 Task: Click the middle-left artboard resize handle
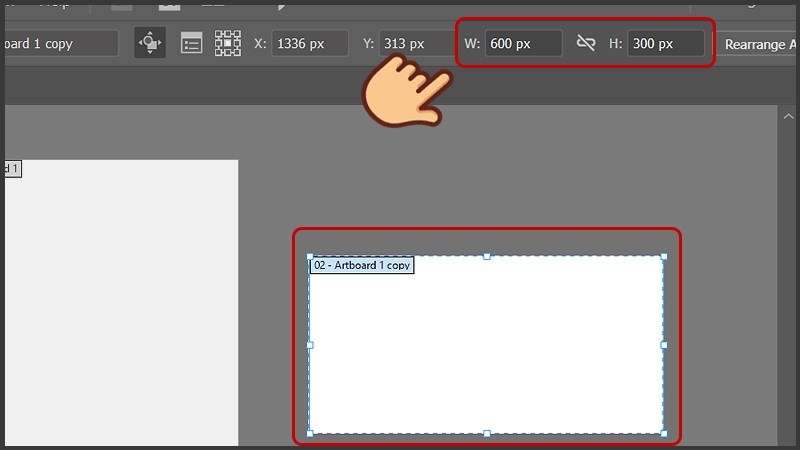[310, 345]
